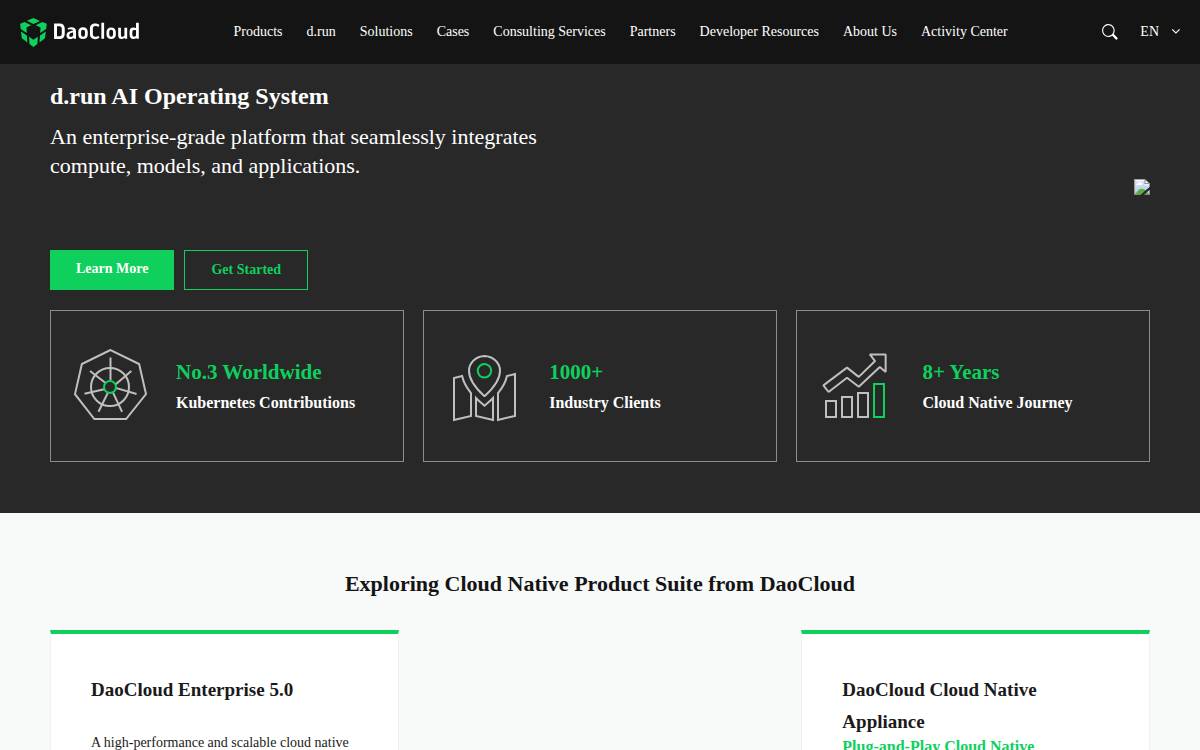Image resolution: width=1200 pixels, height=750 pixels.
Task: Click the Cloud Native Journey label
Action: [997, 403]
